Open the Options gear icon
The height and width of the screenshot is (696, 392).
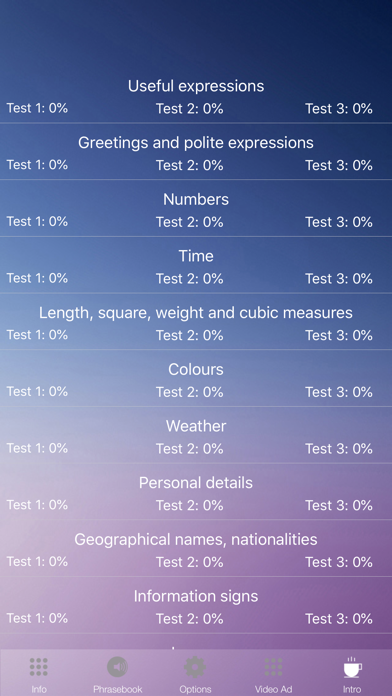pos(195,667)
